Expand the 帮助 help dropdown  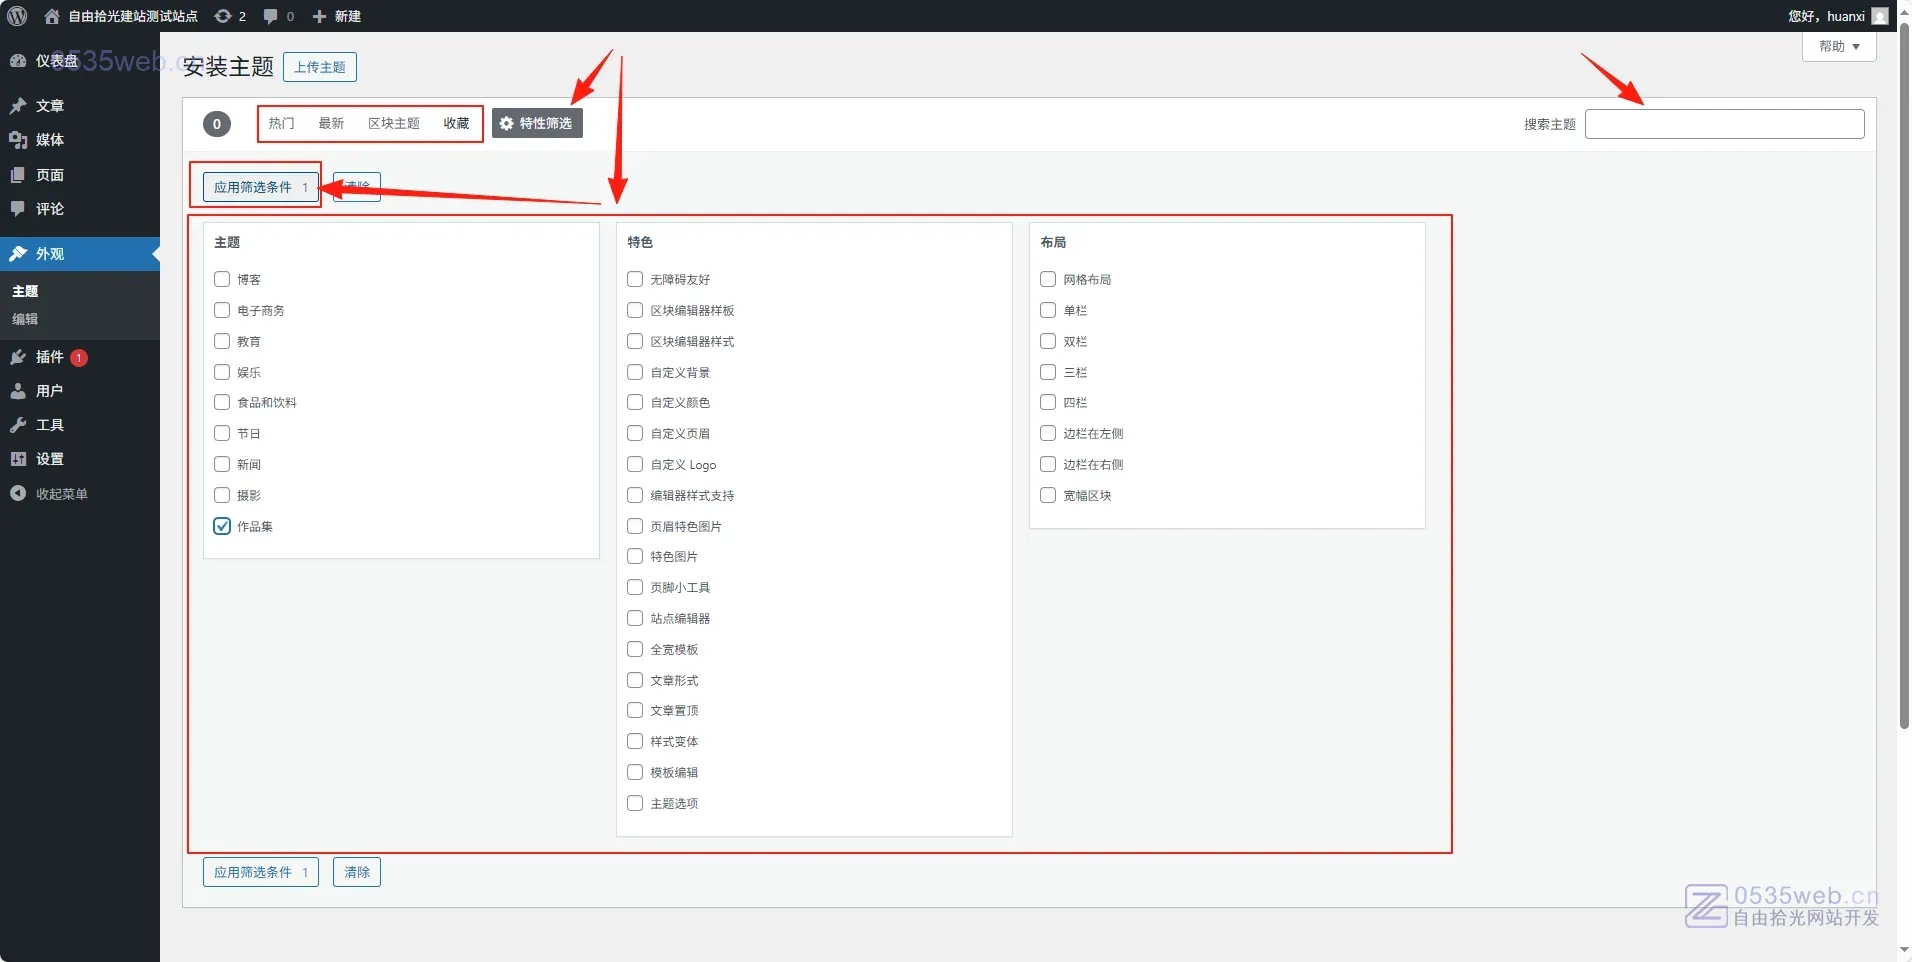[x=1838, y=47]
